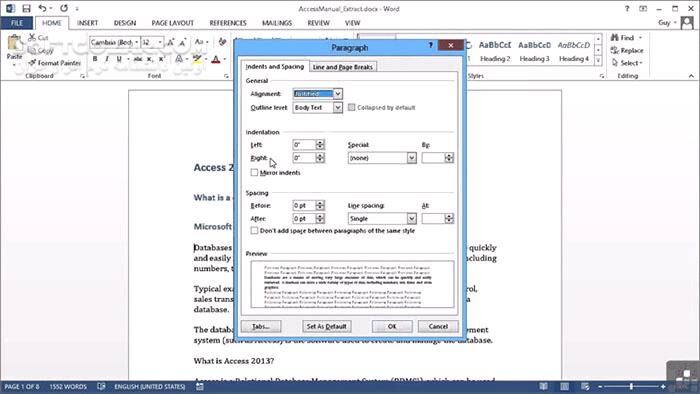This screenshot has width=700, height=394.
Task: Shrink the font size
Action: pos(182,42)
